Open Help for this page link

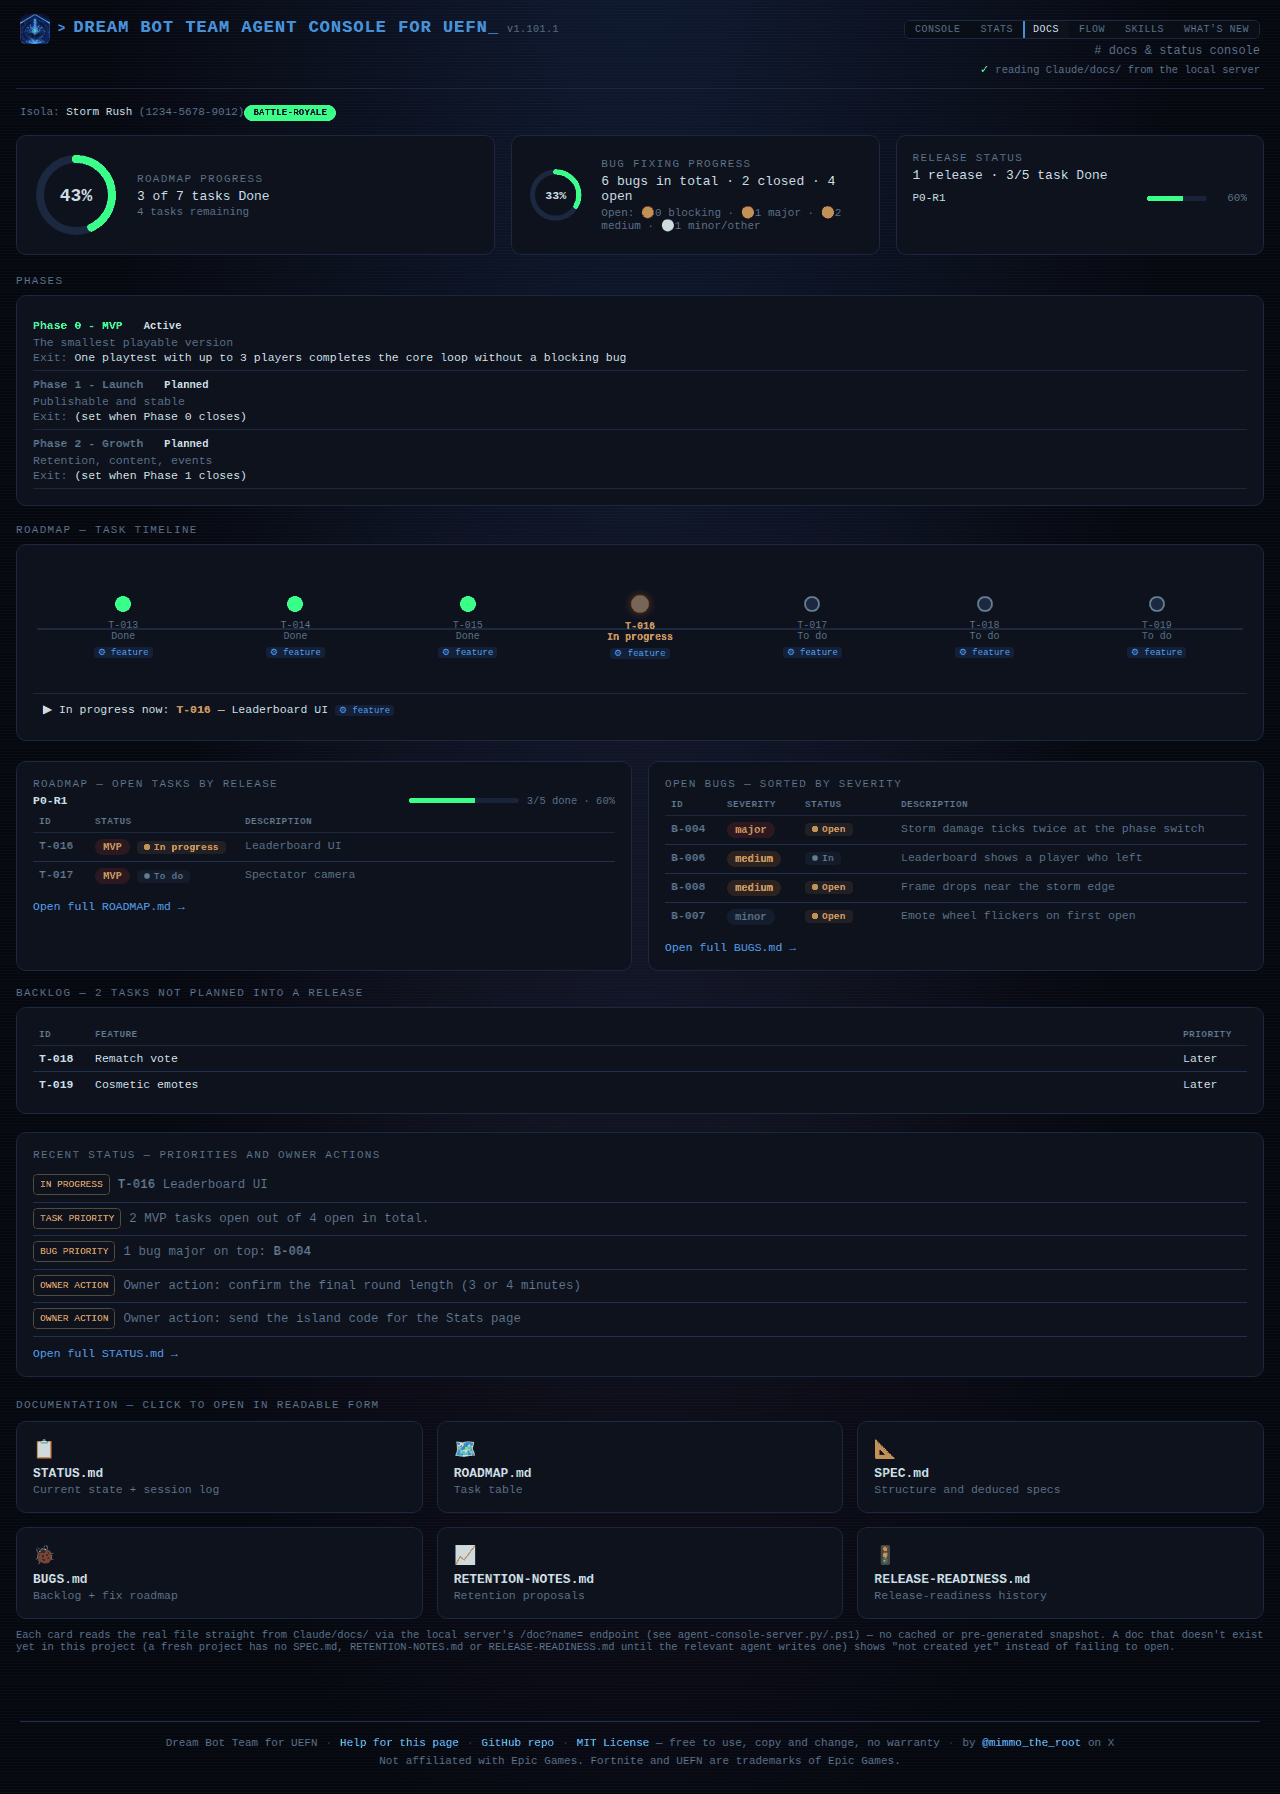pos(399,1743)
